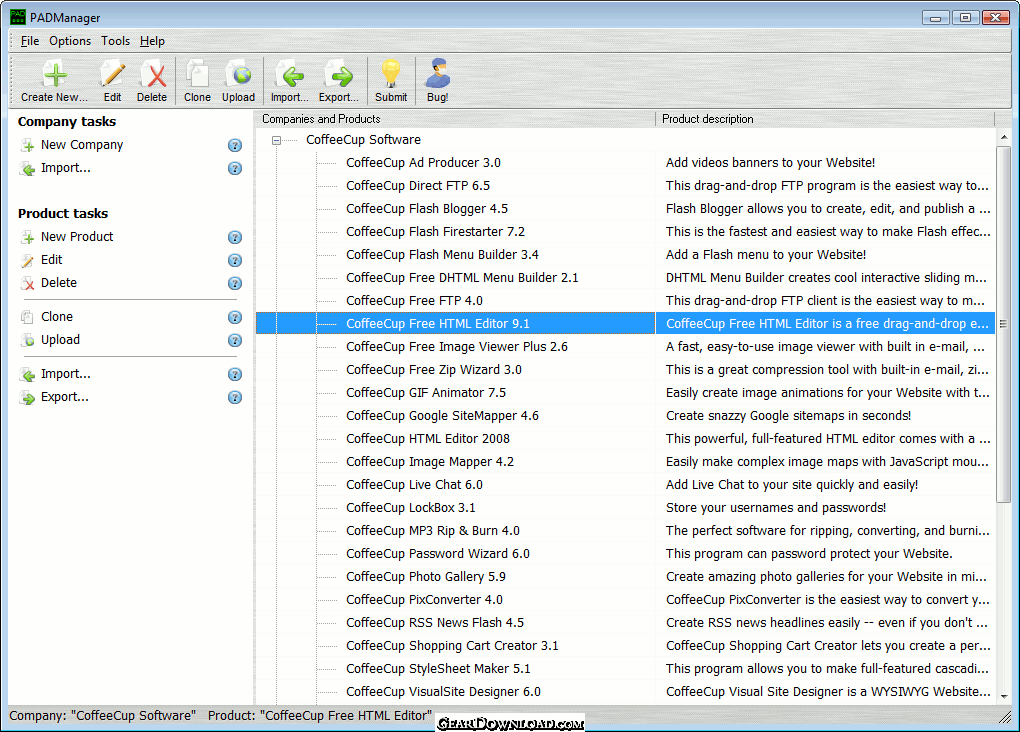Open the Help menu
Viewport: 1020px width, 732px height.
pyautogui.click(x=152, y=41)
